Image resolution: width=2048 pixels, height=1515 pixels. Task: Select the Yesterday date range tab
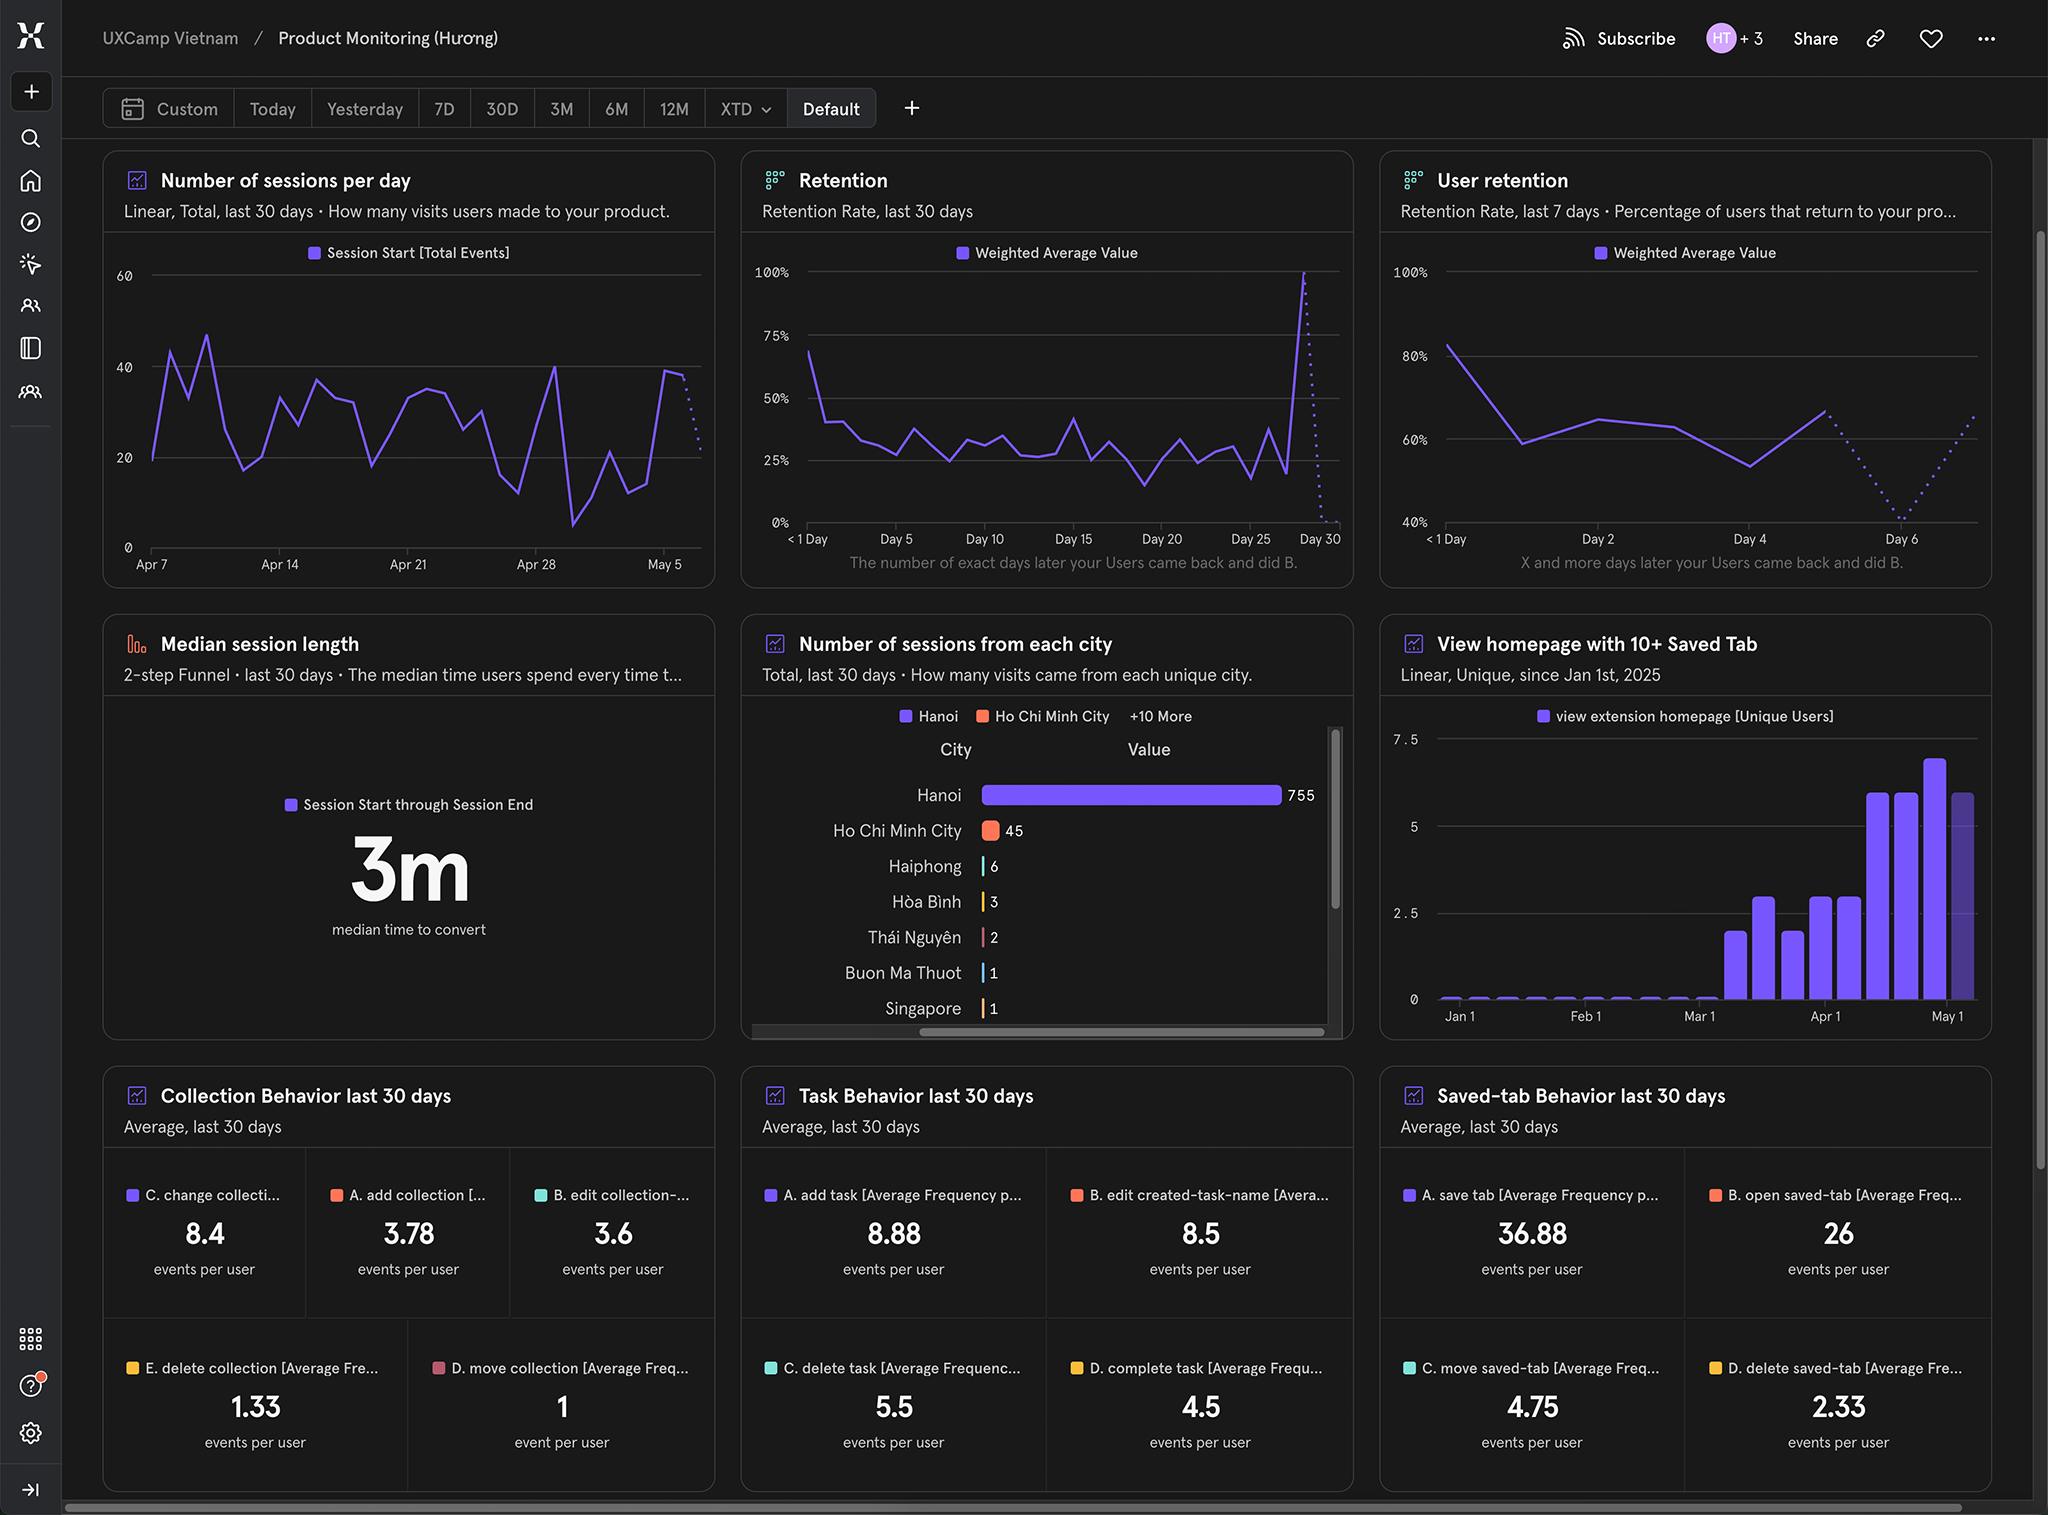click(364, 109)
